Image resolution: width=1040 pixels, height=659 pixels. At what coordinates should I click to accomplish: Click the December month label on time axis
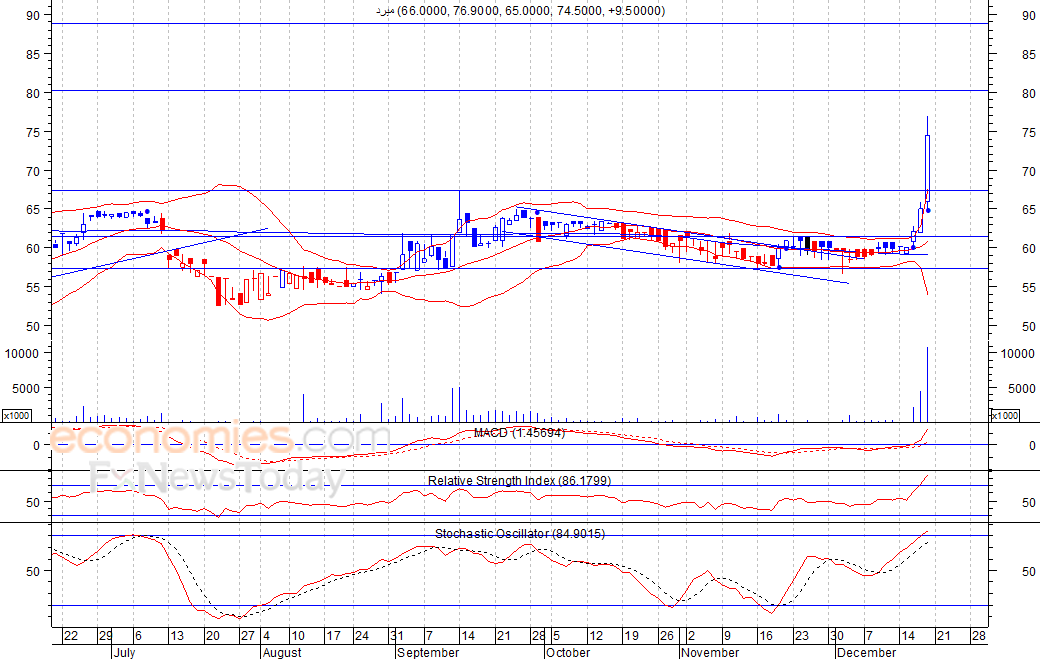point(866,652)
